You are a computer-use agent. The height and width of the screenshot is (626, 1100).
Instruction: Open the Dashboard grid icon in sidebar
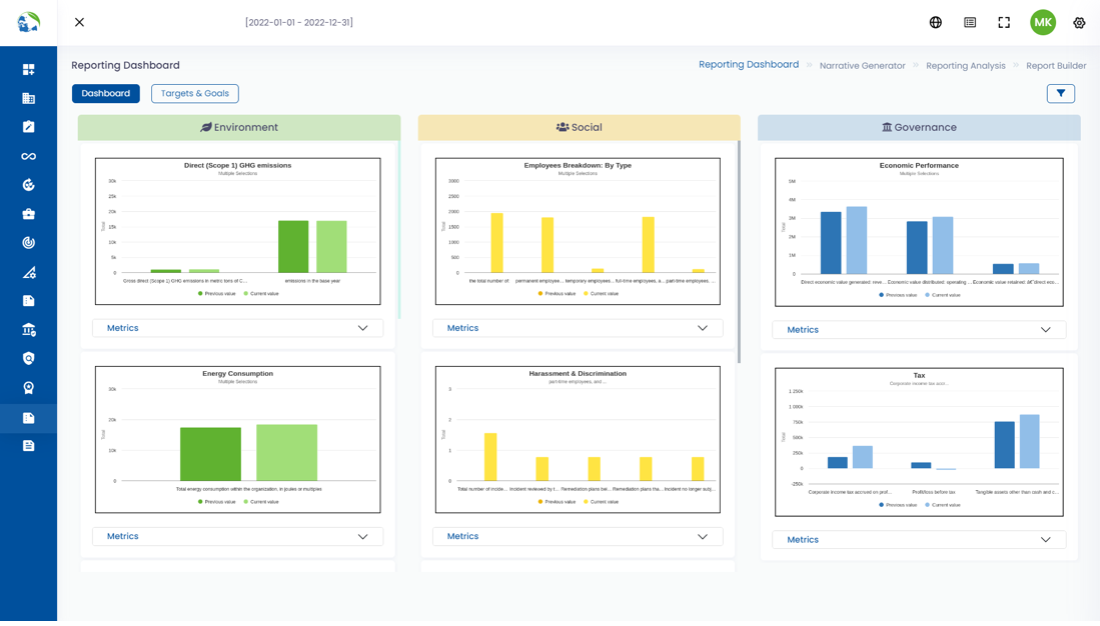[28, 70]
